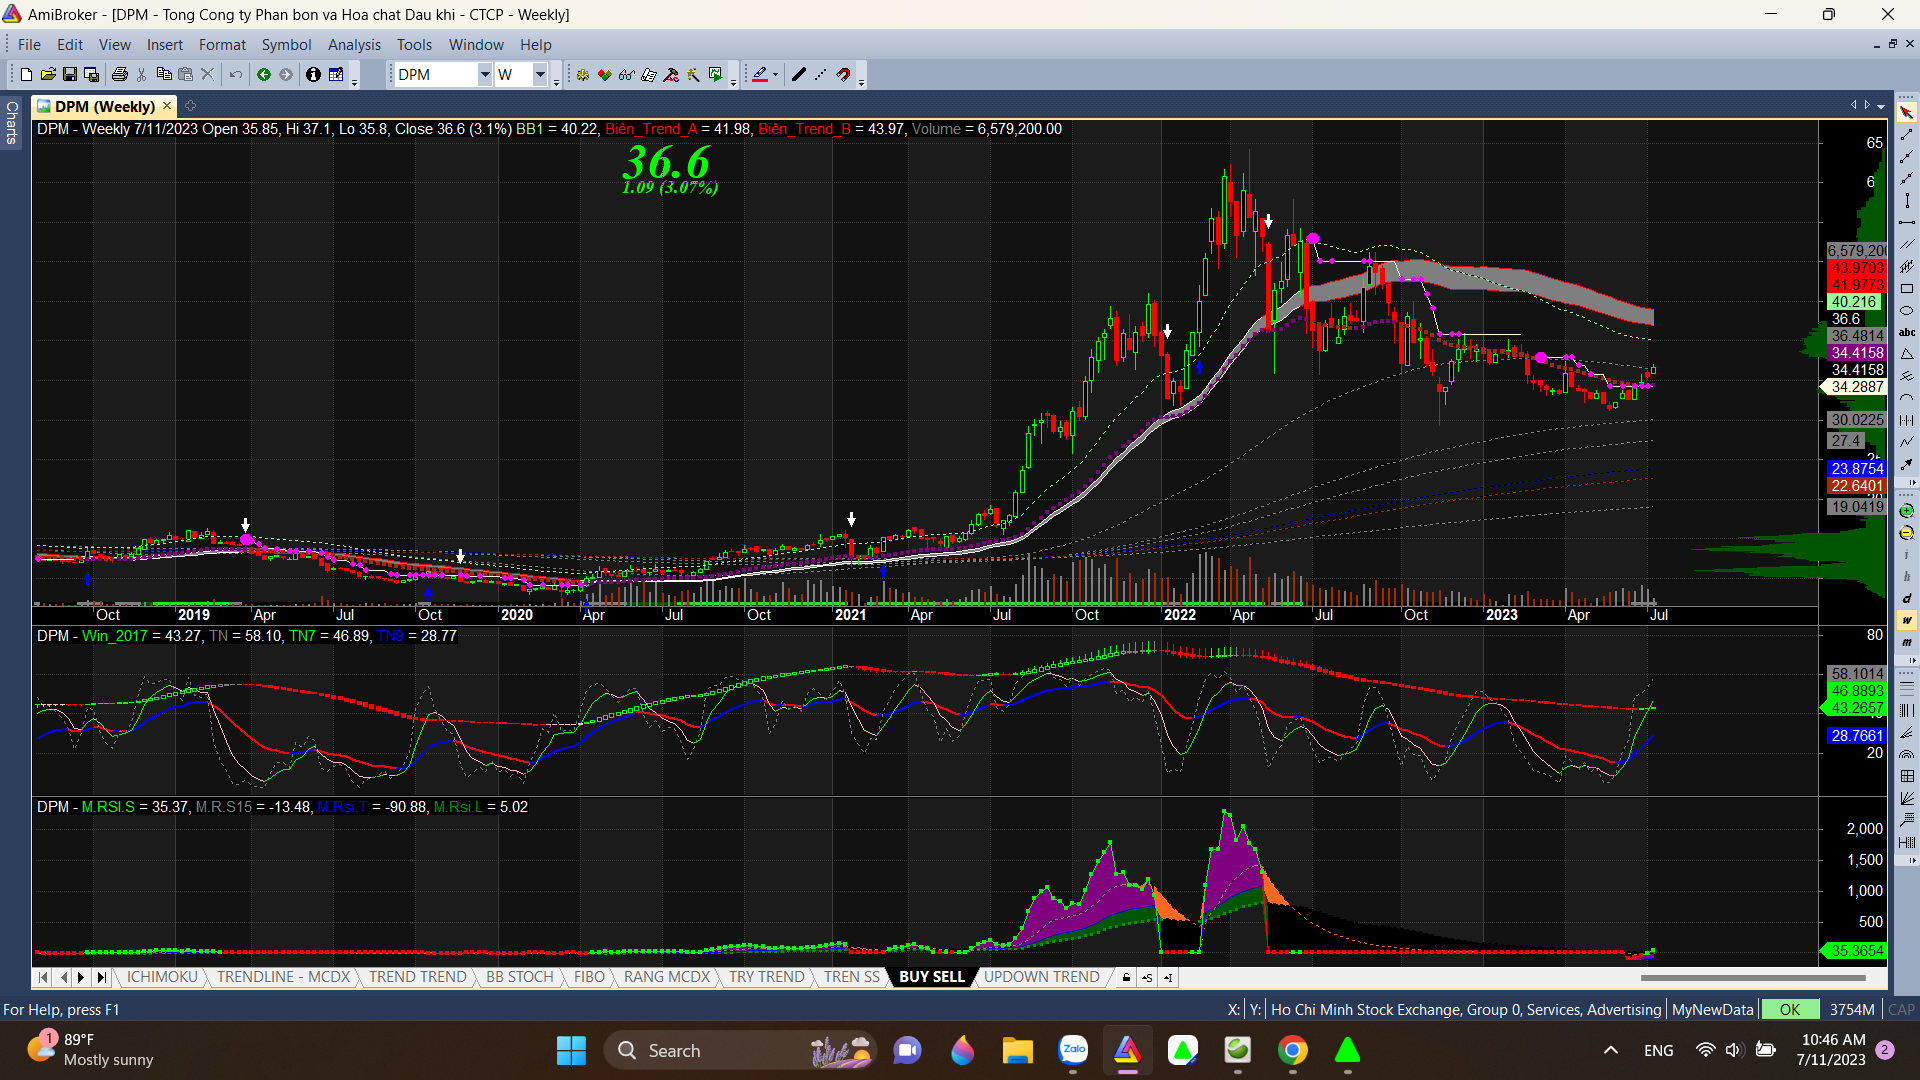Select the arc drawing tool
Viewport: 1920px width, 1080px height.
pos(1907,398)
